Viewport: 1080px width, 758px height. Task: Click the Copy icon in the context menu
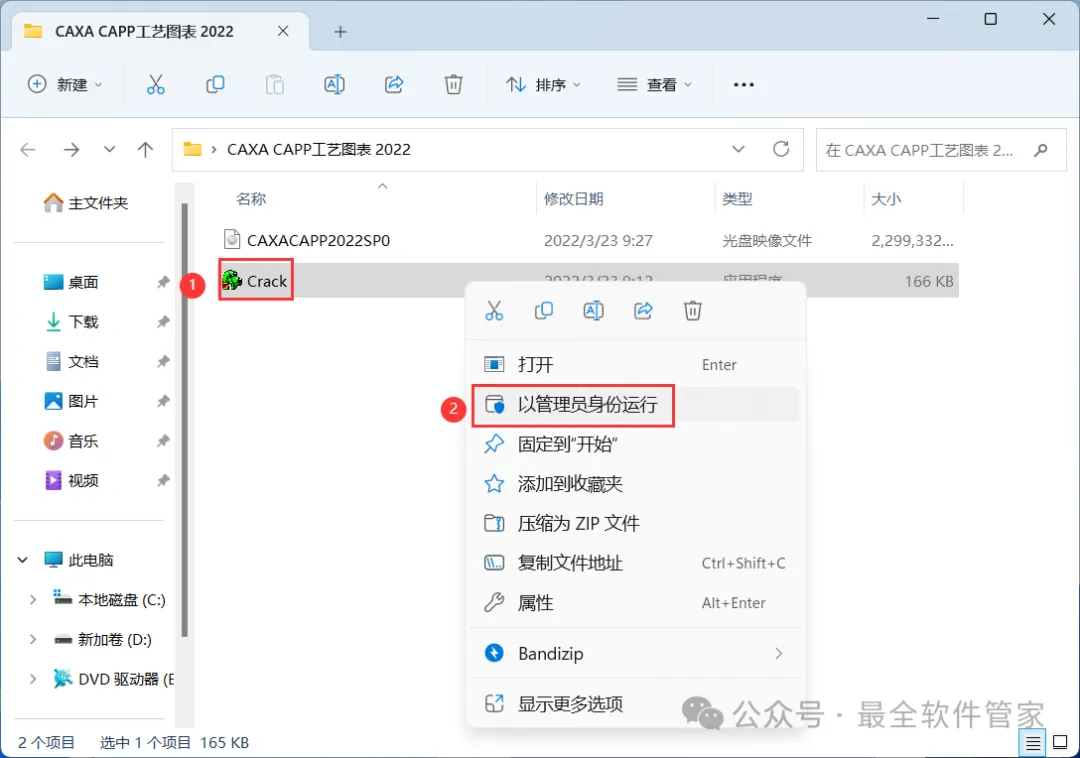coord(543,310)
